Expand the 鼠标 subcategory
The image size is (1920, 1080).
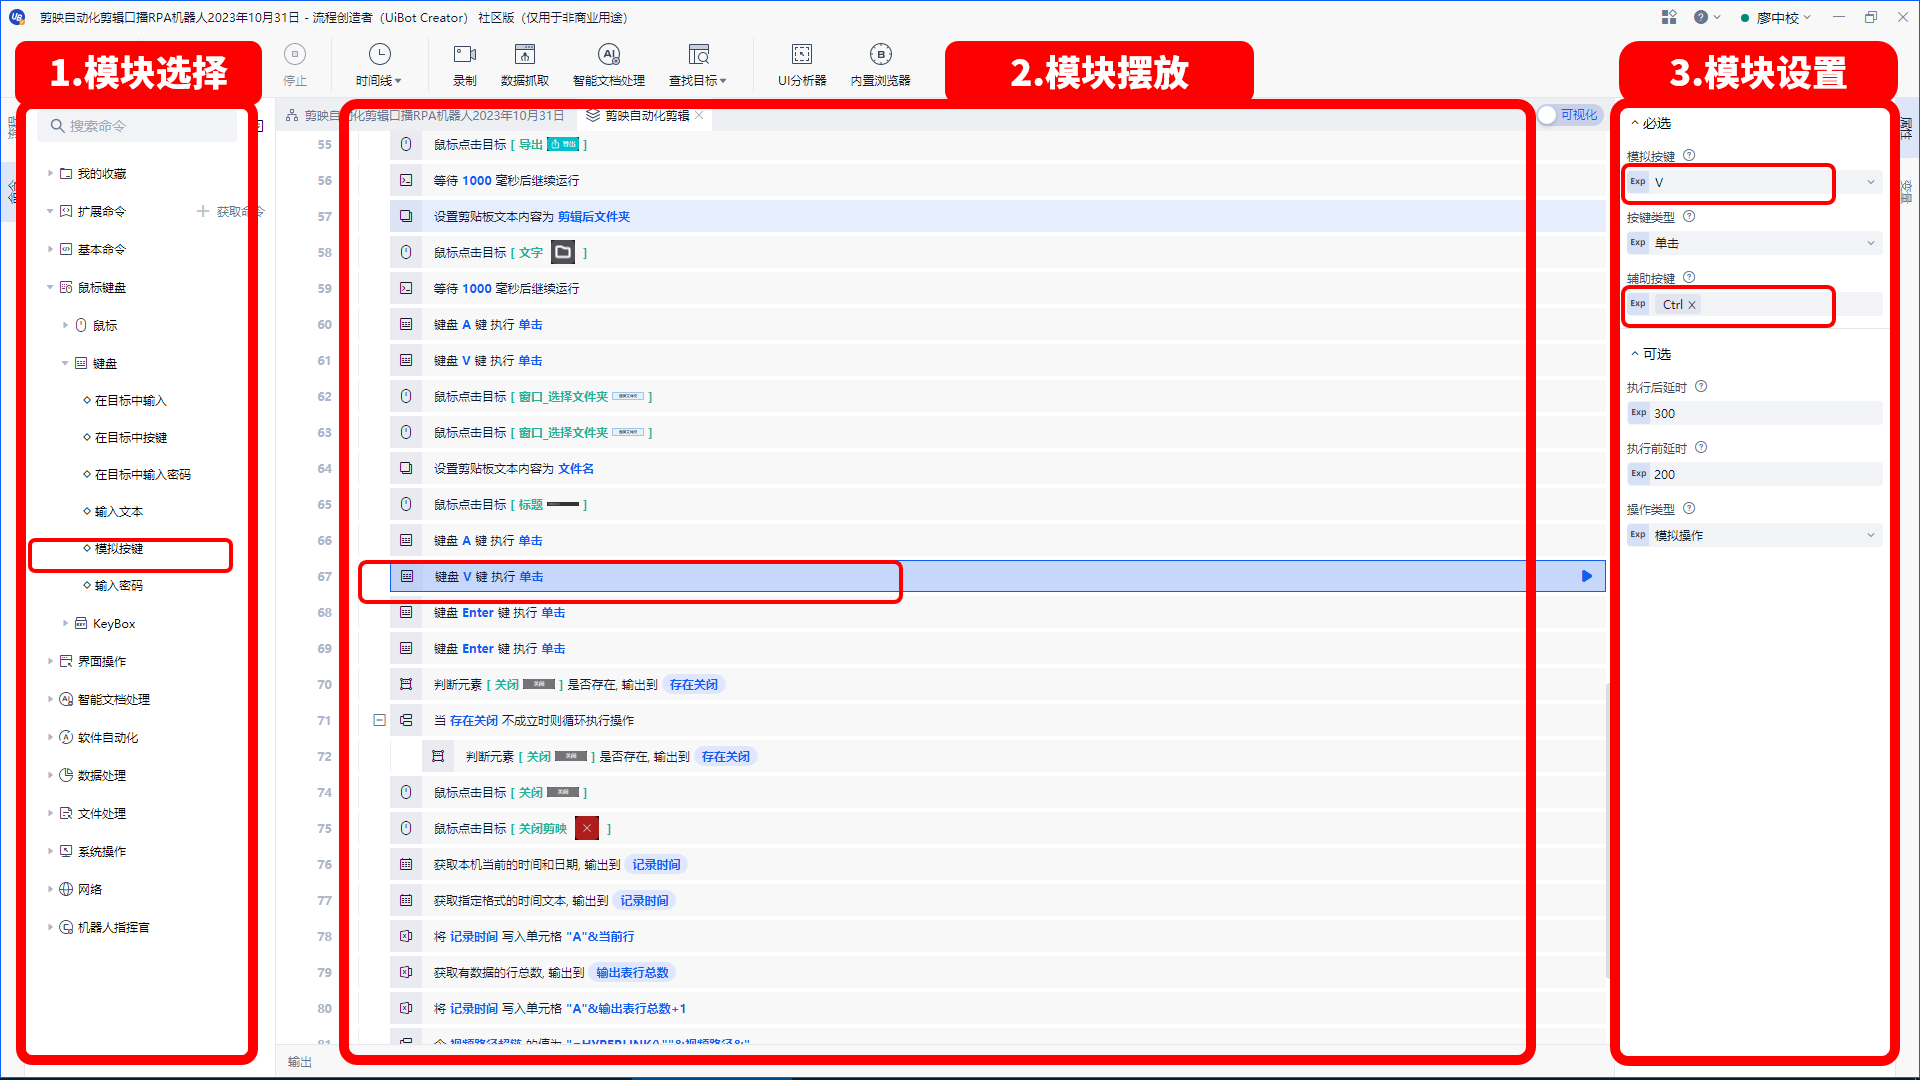(x=66, y=325)
